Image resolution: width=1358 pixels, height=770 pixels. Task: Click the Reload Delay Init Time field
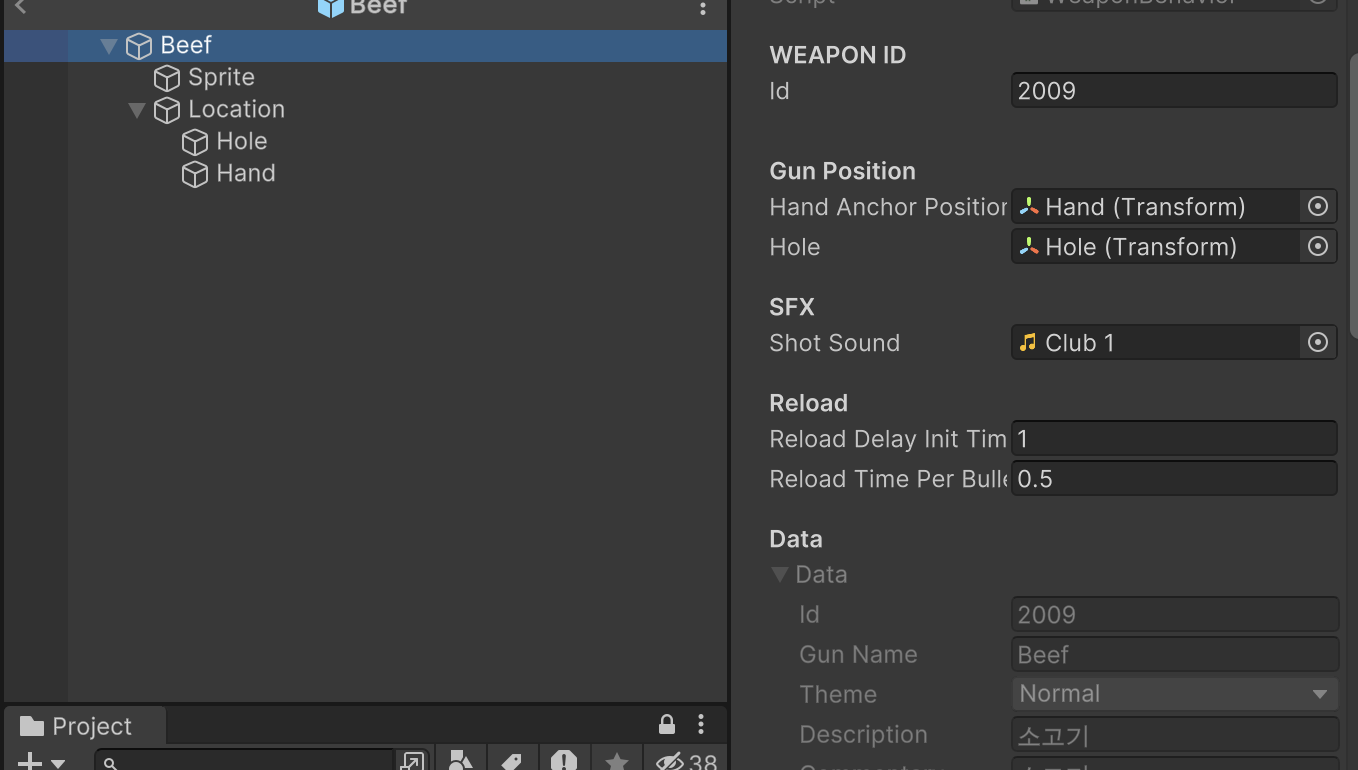click(x=1174, y=438)
